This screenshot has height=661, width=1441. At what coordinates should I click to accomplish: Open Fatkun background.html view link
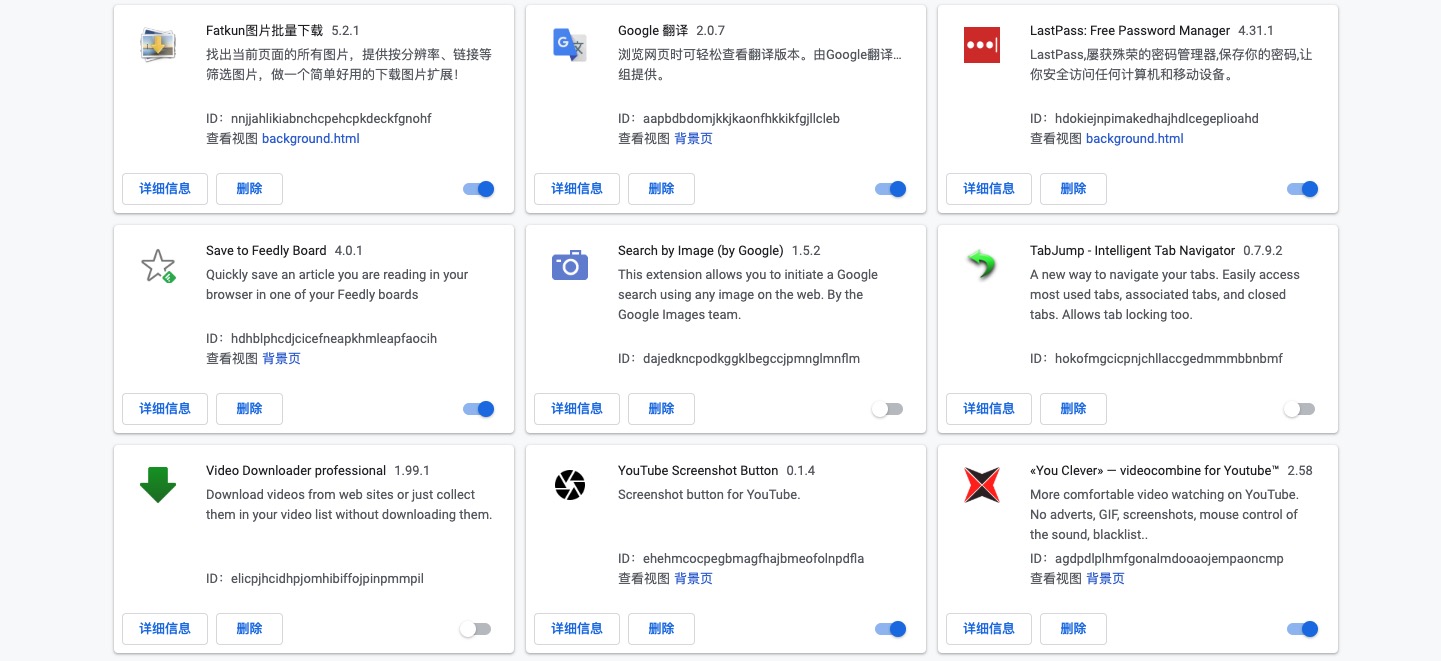click(x=310, y=139)
